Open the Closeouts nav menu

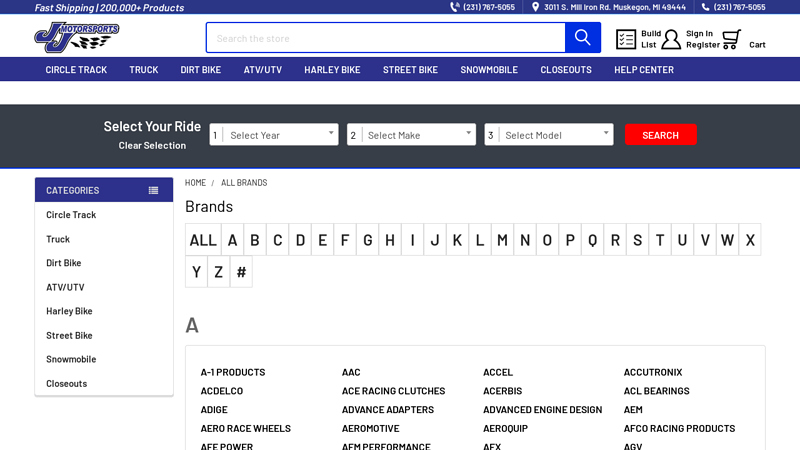click(566, 69)
